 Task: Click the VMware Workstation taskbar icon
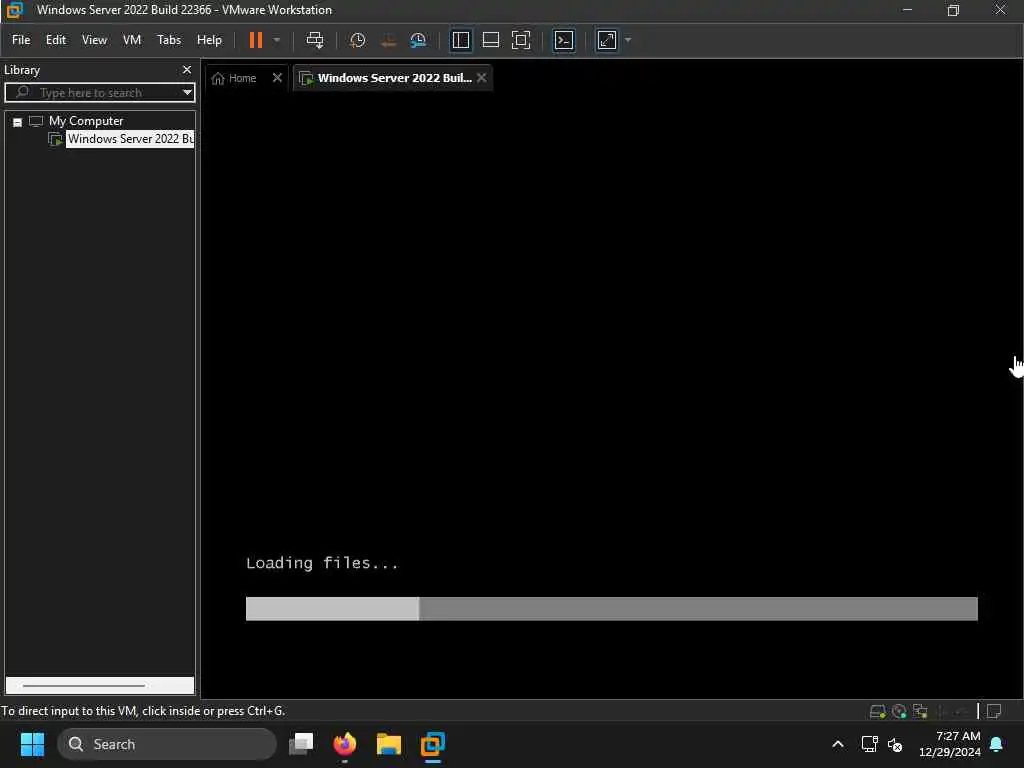[x=432, y=744]
